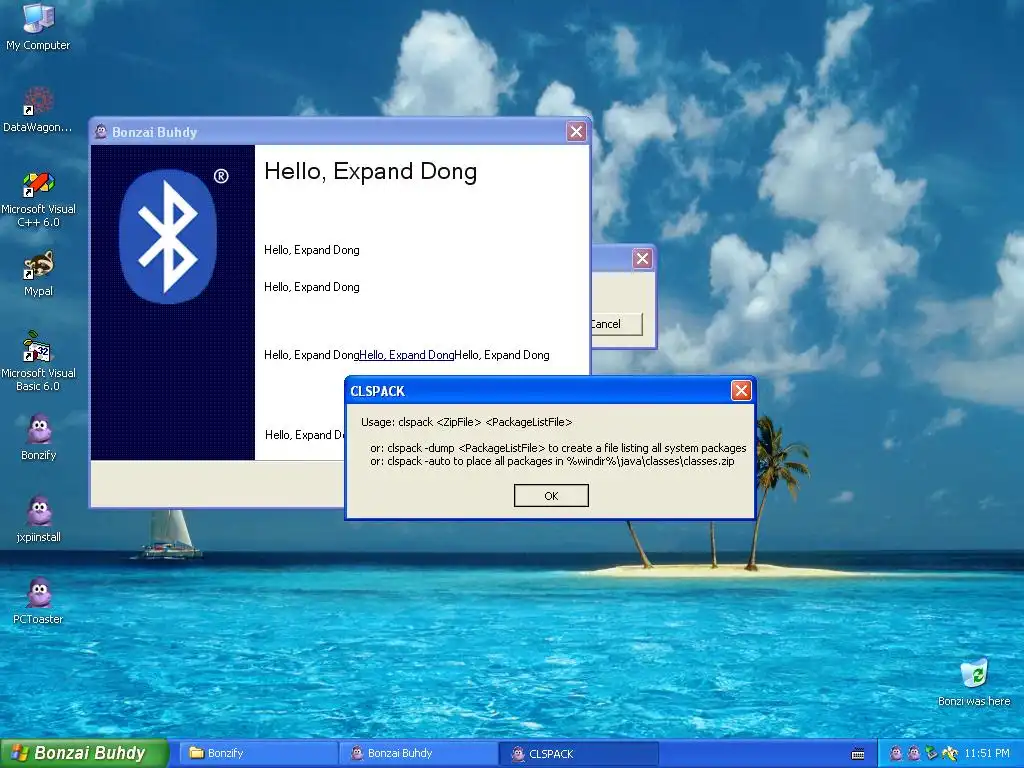
Task: Select the jxpiinstall desktop icon
Action: pos(39,519)
